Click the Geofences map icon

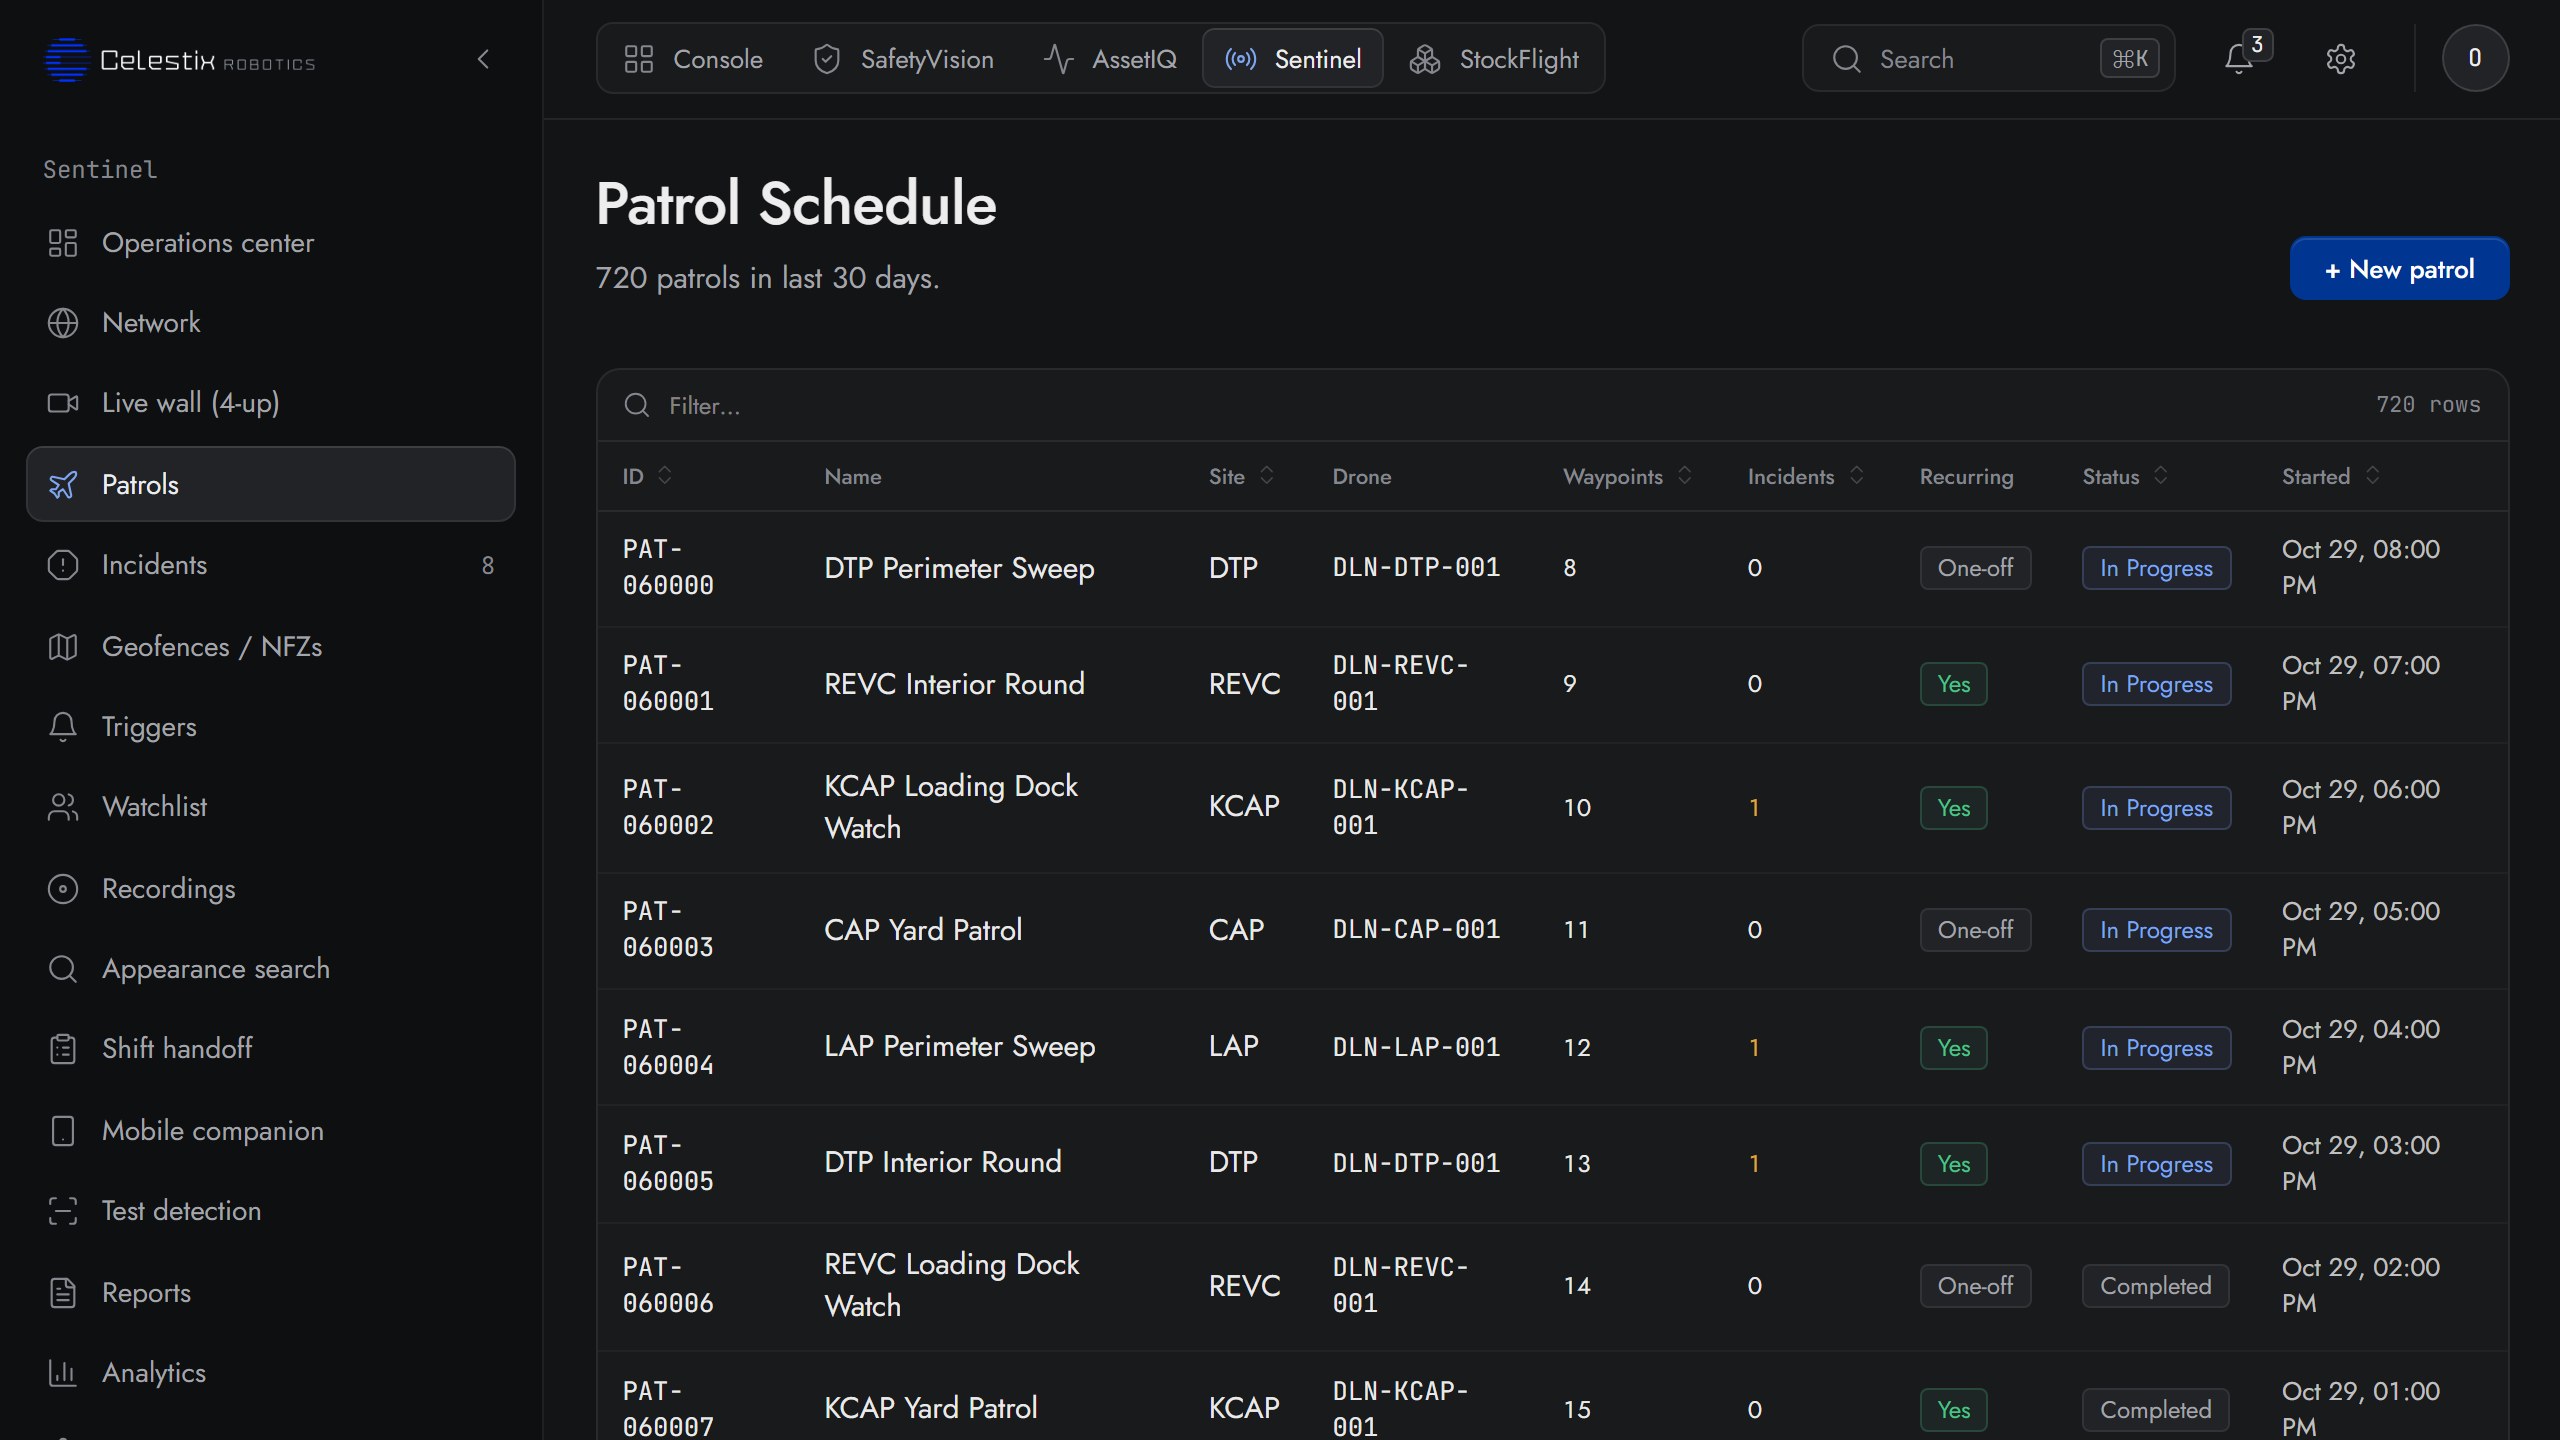tap(63, 647)
